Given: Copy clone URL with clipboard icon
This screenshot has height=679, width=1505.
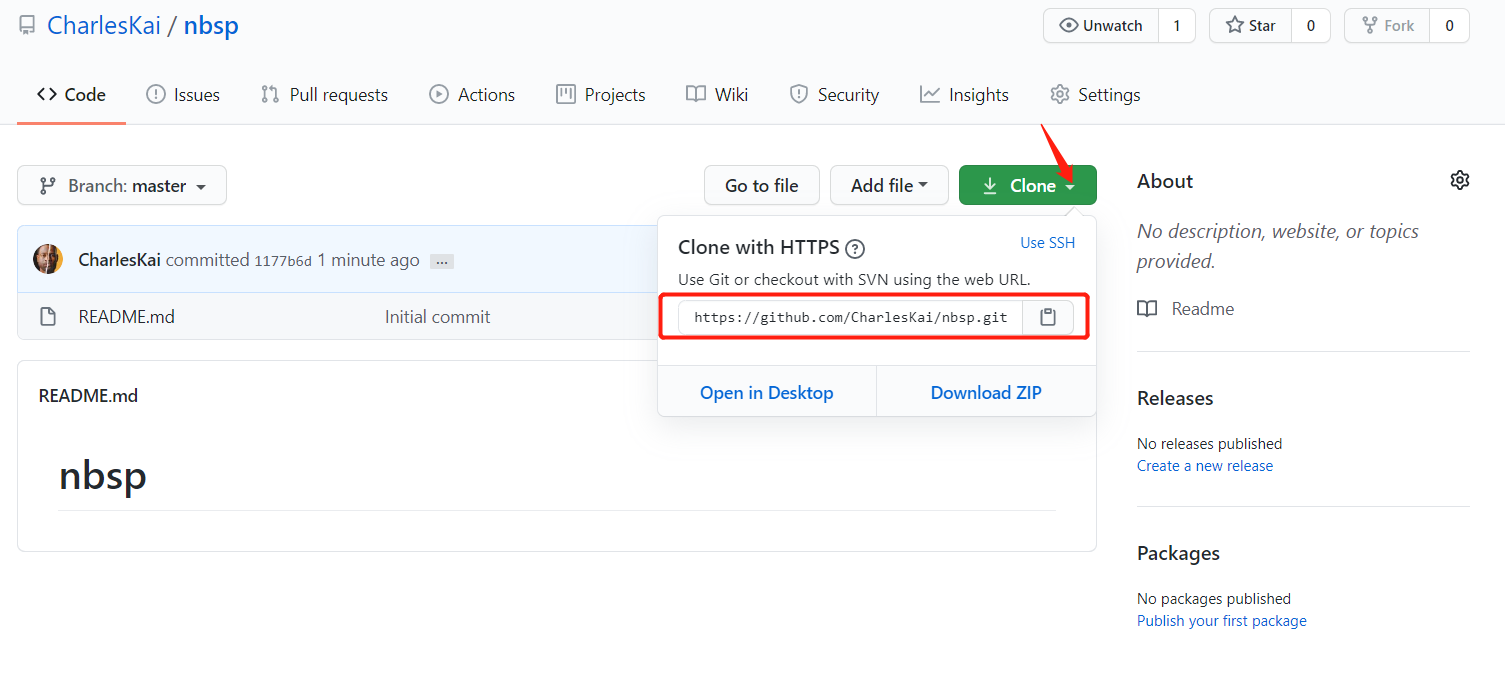Looking at the screenshot, I should tap(1048, 317).
